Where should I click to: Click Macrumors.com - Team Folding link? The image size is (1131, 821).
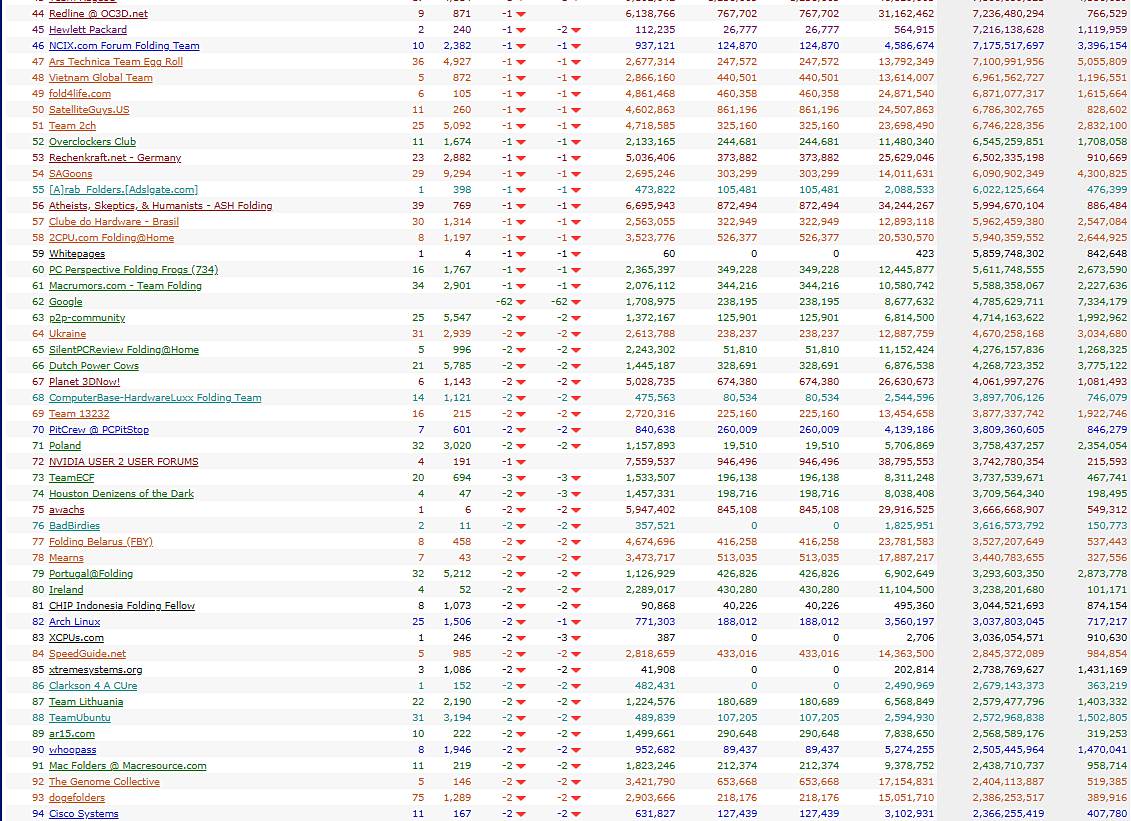pos(126,286)
